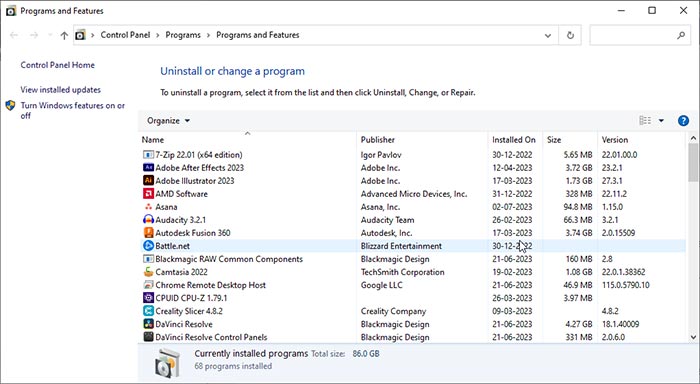Click the Chrome Remote Desktop Host icon
The height and width of the screenshot is (384, 700).
148,285
